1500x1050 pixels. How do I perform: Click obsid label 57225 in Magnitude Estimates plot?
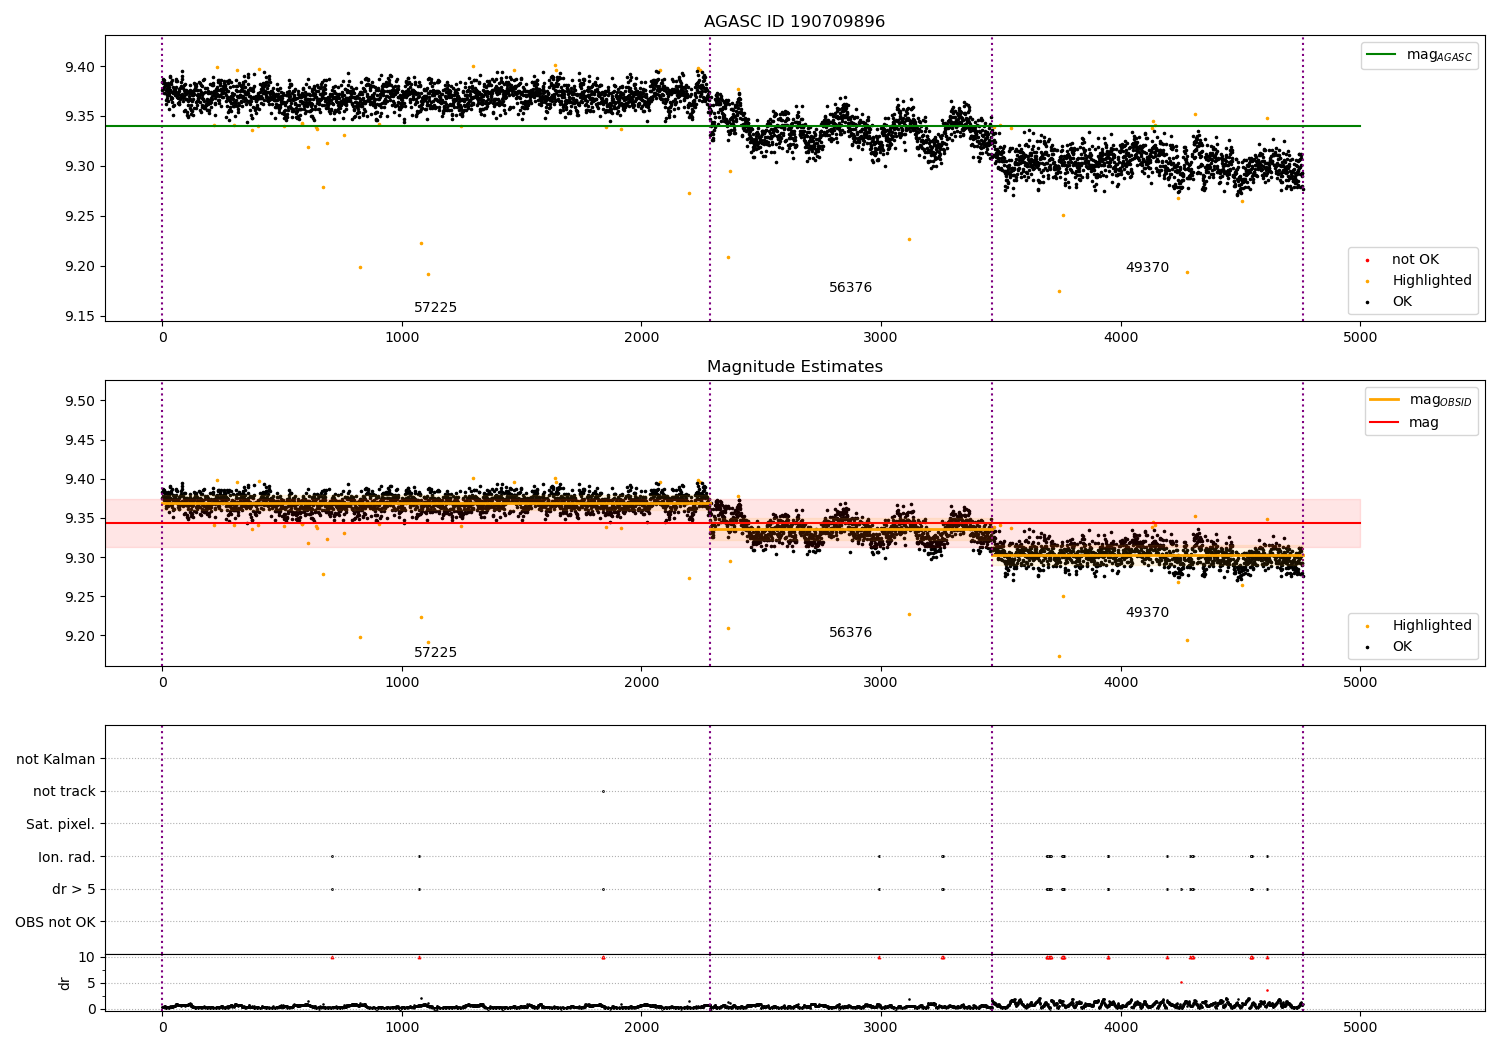pyautogui.click(x=435, y=653)
